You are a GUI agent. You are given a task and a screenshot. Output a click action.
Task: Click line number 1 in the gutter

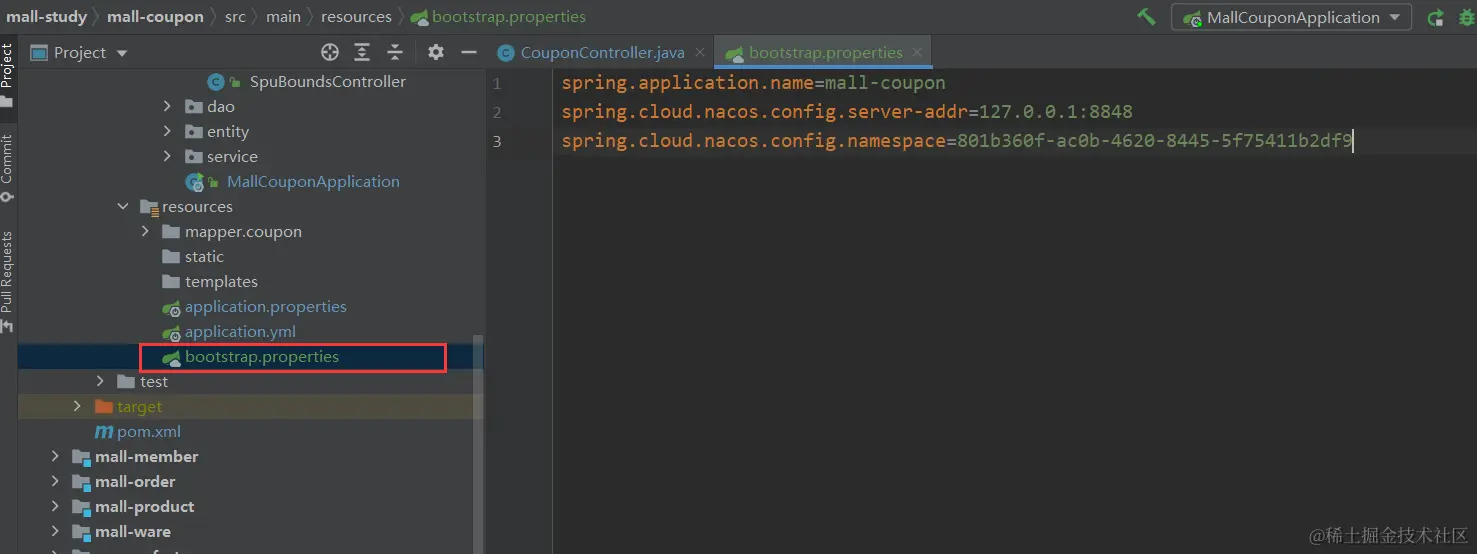click(497, 83)
